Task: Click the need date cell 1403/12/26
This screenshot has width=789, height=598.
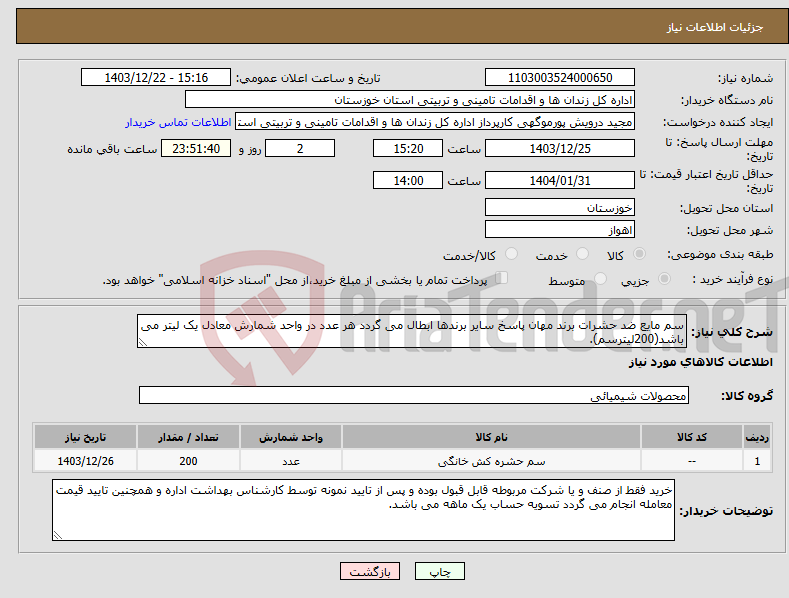Action: (x=86, y=461)
